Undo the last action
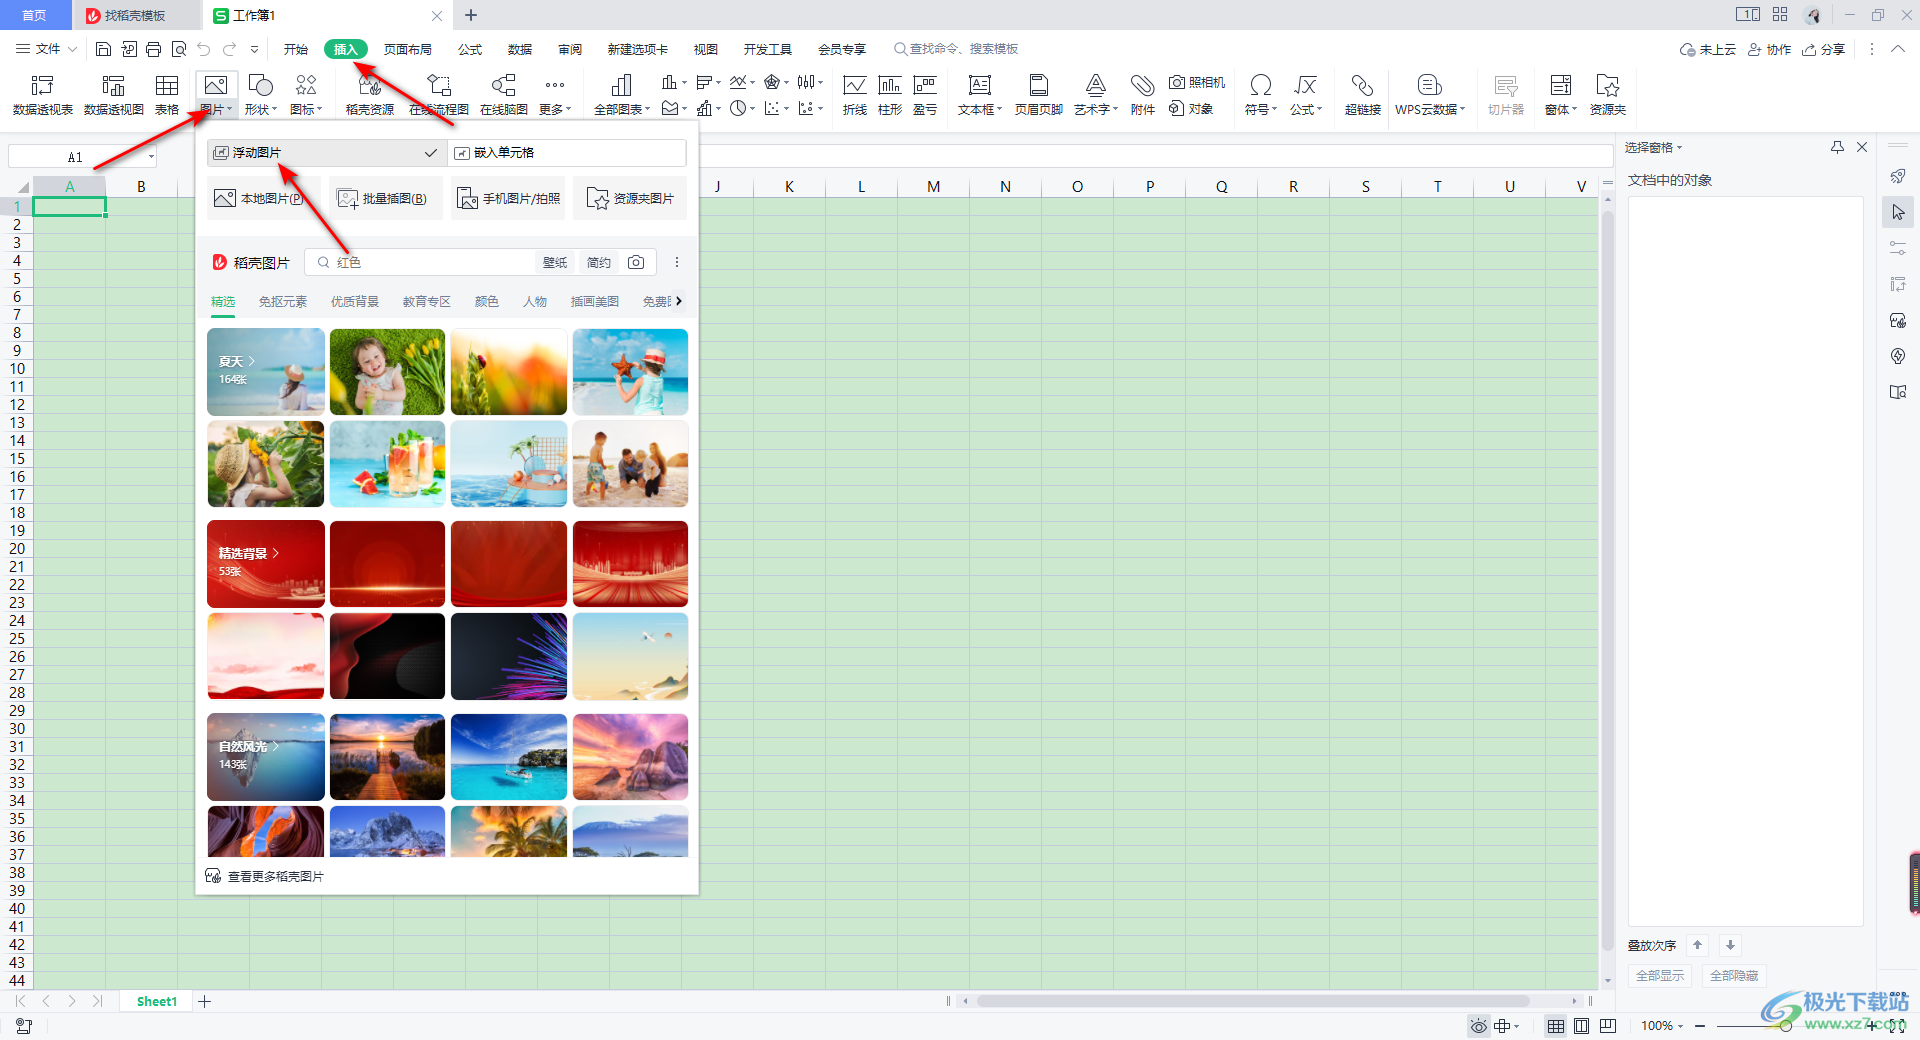This screenshot has width=1920, height=1040. 204,49
